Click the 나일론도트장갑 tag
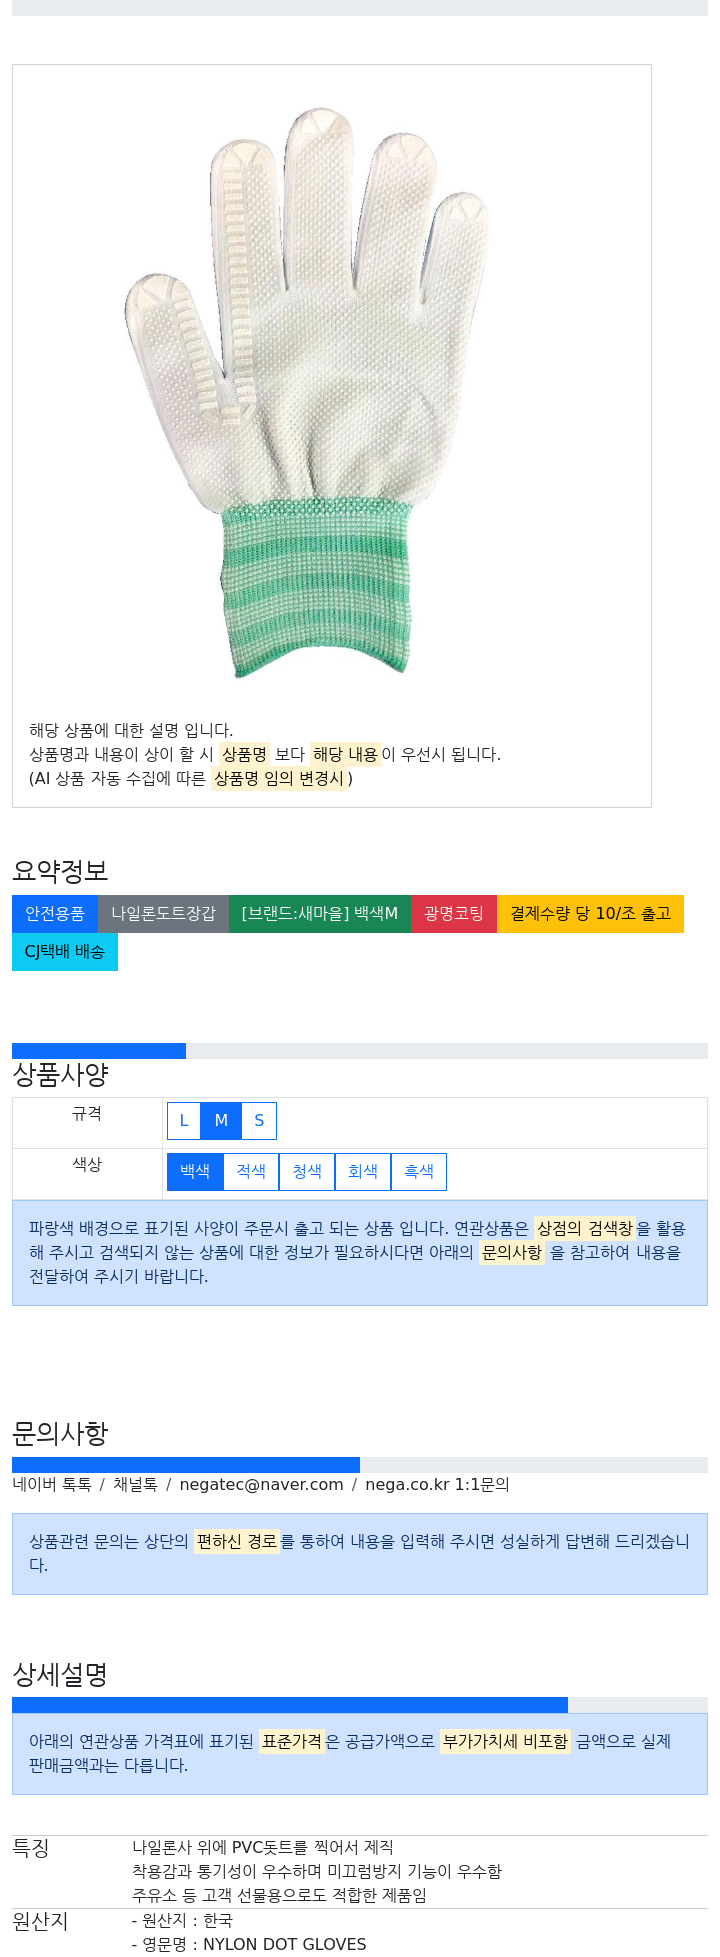 (163, 914)
